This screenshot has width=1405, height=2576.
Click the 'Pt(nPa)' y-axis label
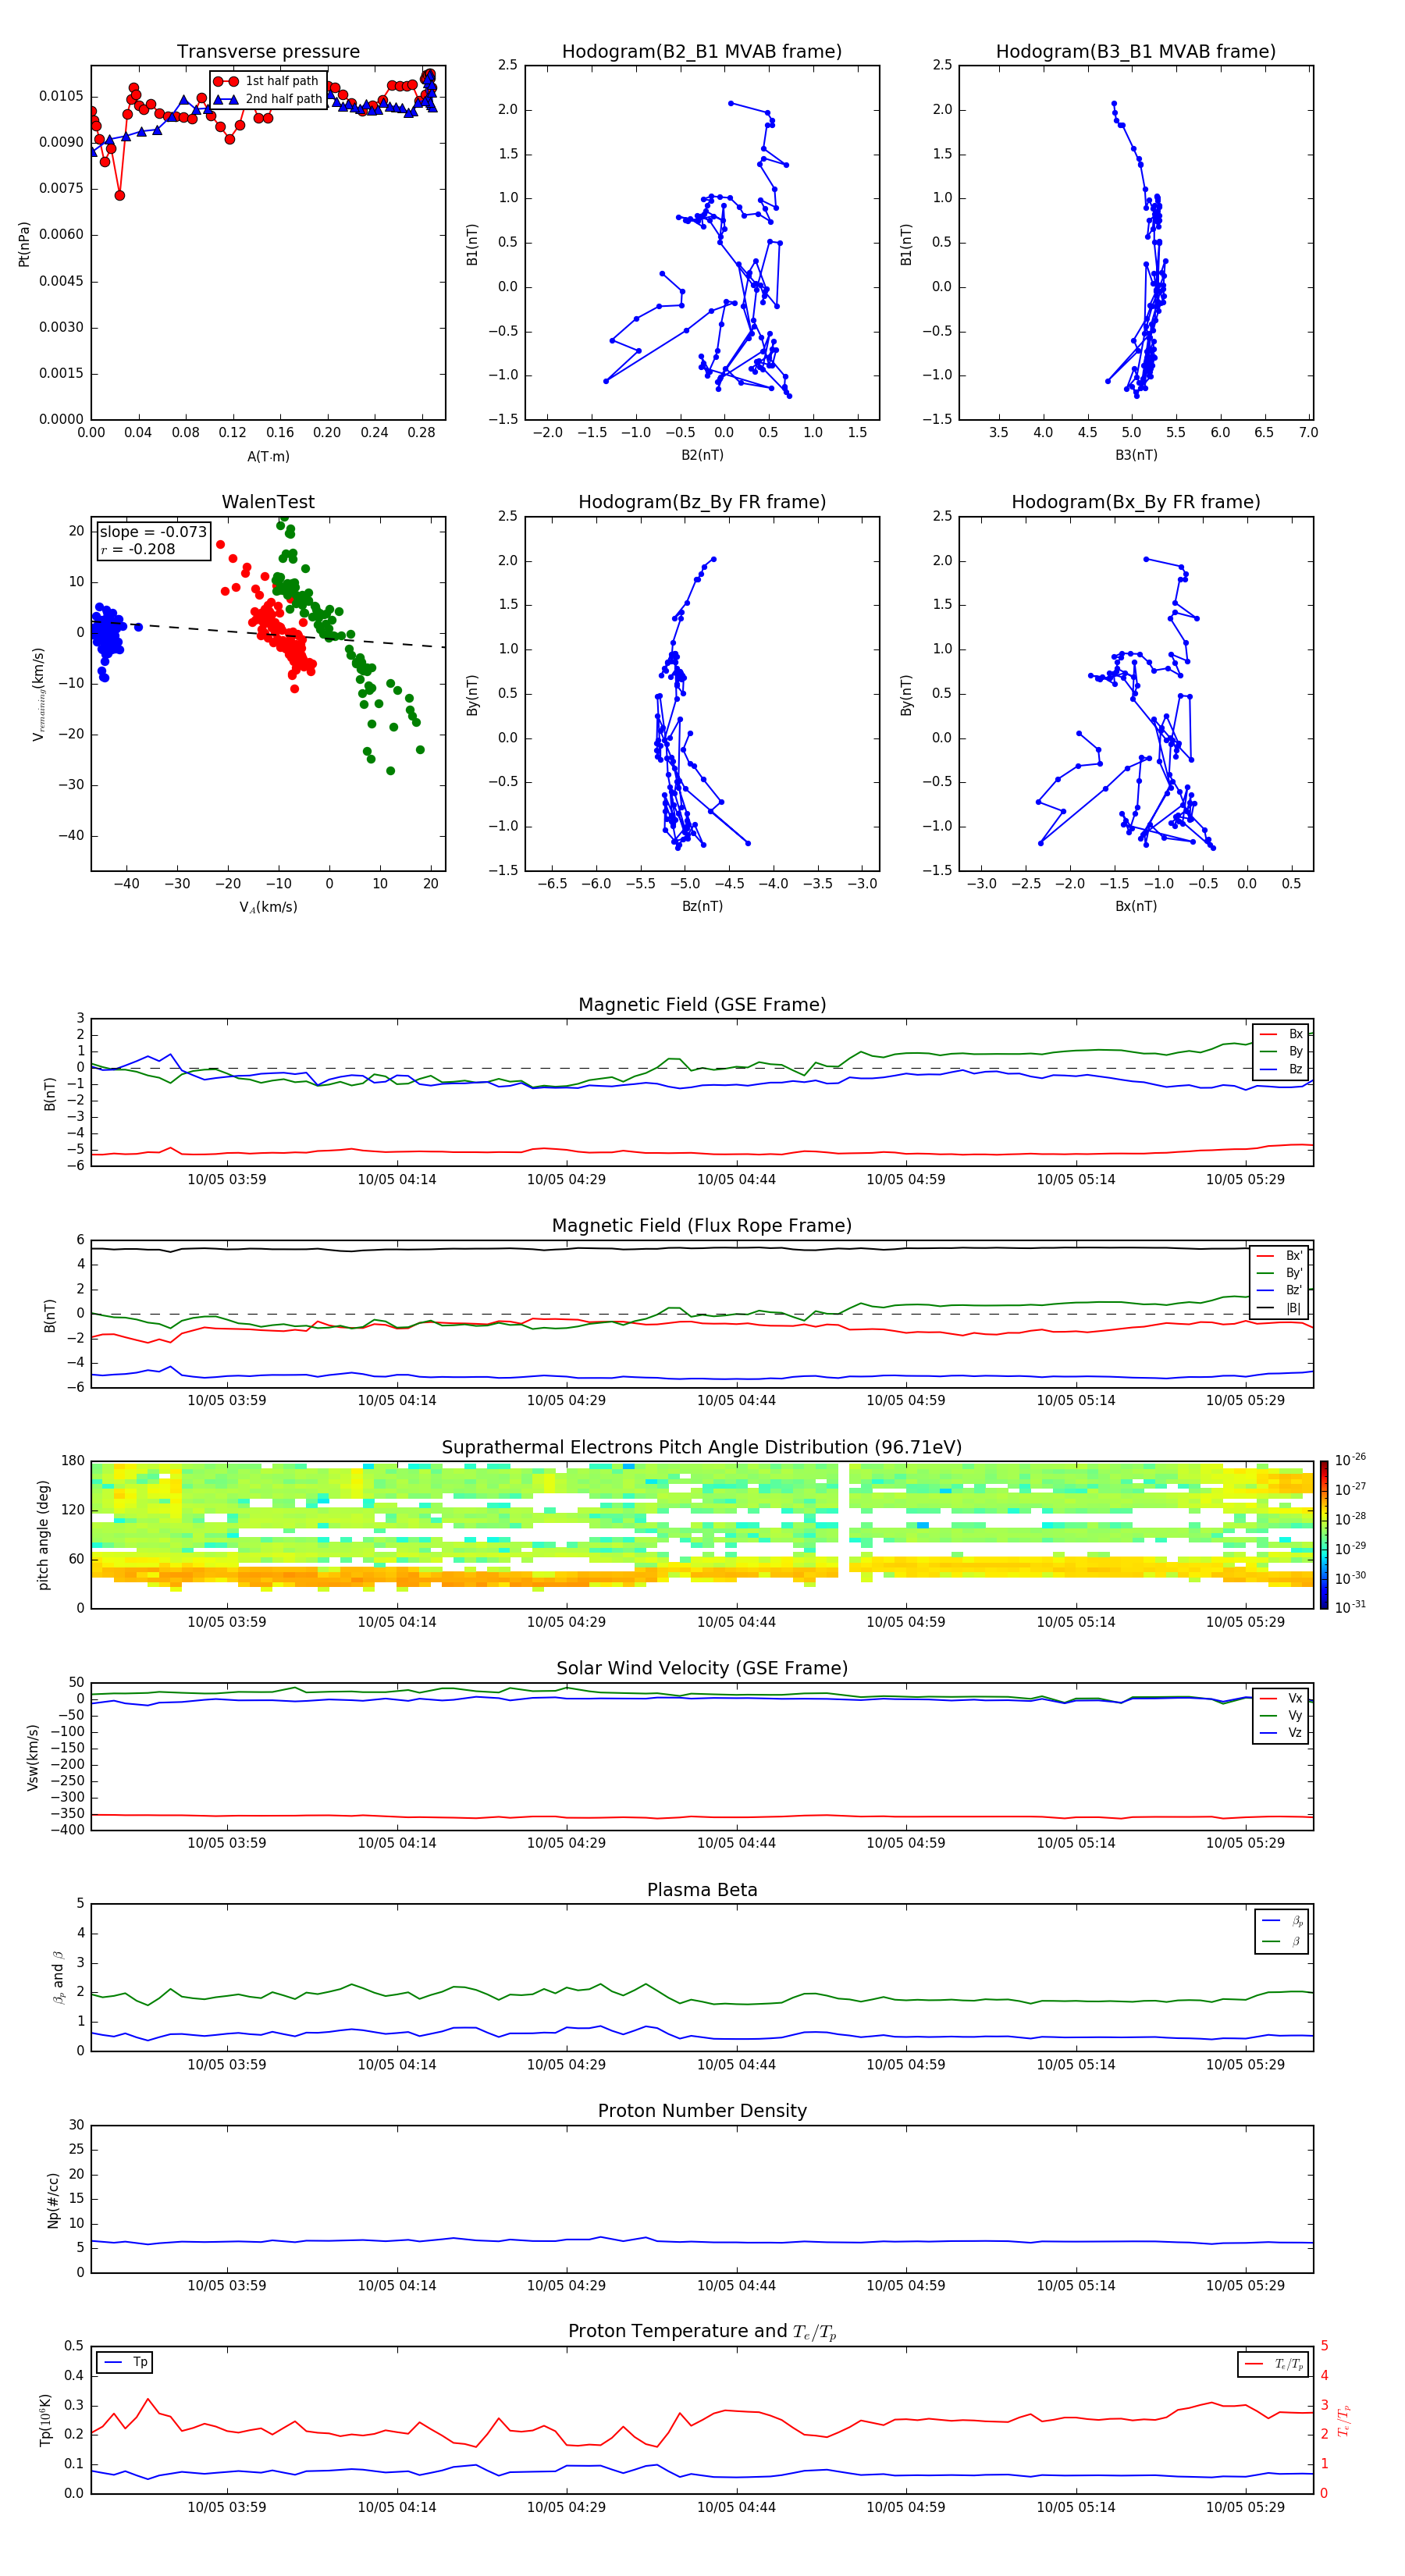[24, 244]
